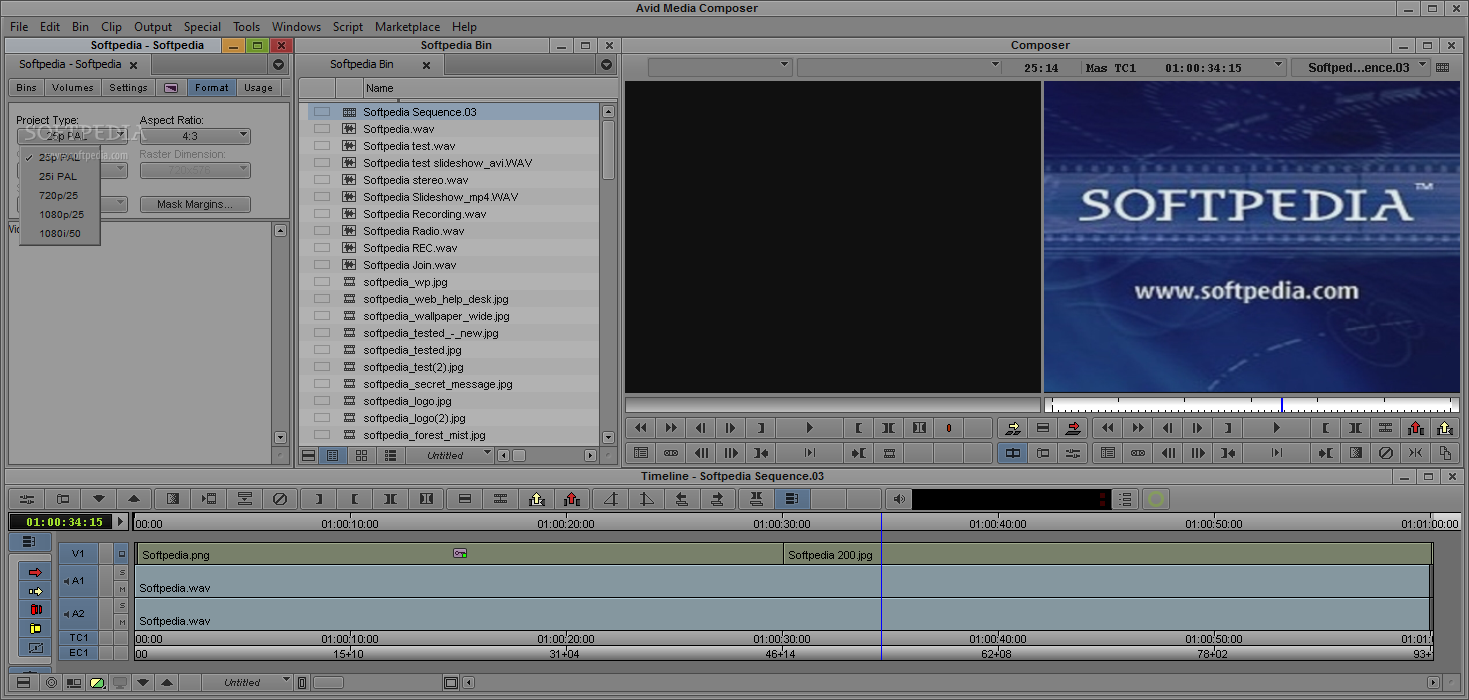Open the Output menu
The width and height of the screenshot is (1469, 700).
(153, 27)
